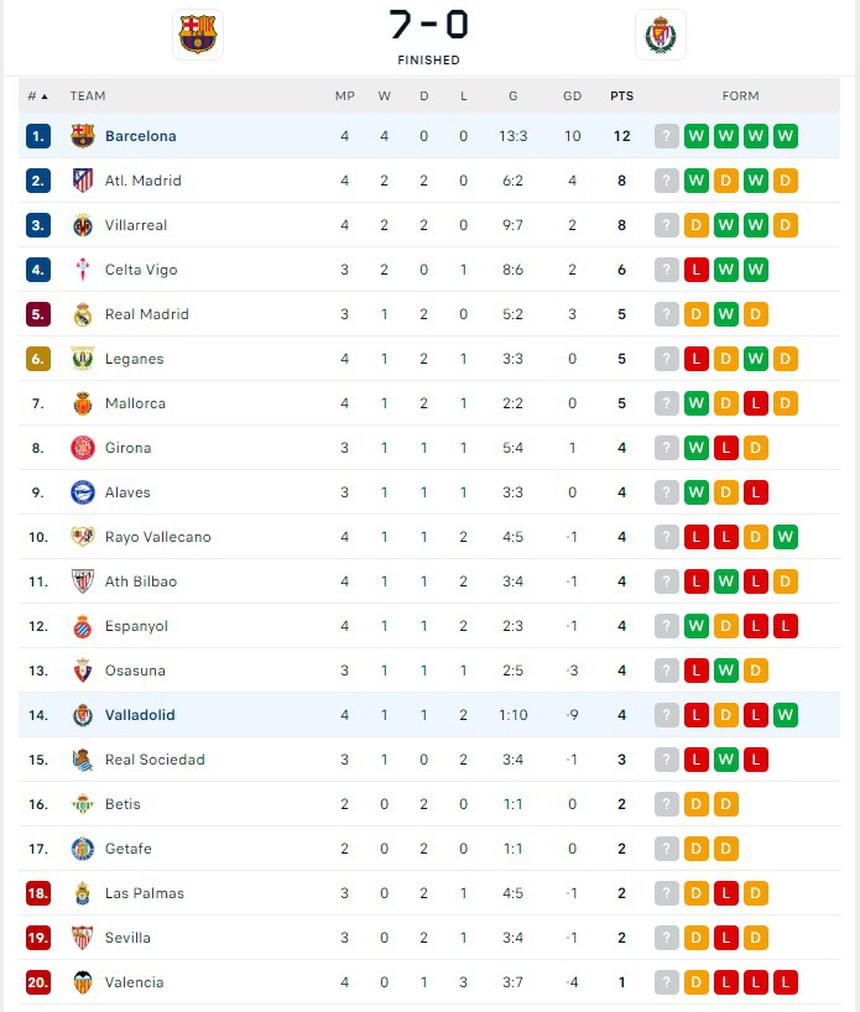Click the Sevilla club logo
This screenshot has height=1012, width=860.
tap(83, 938)
